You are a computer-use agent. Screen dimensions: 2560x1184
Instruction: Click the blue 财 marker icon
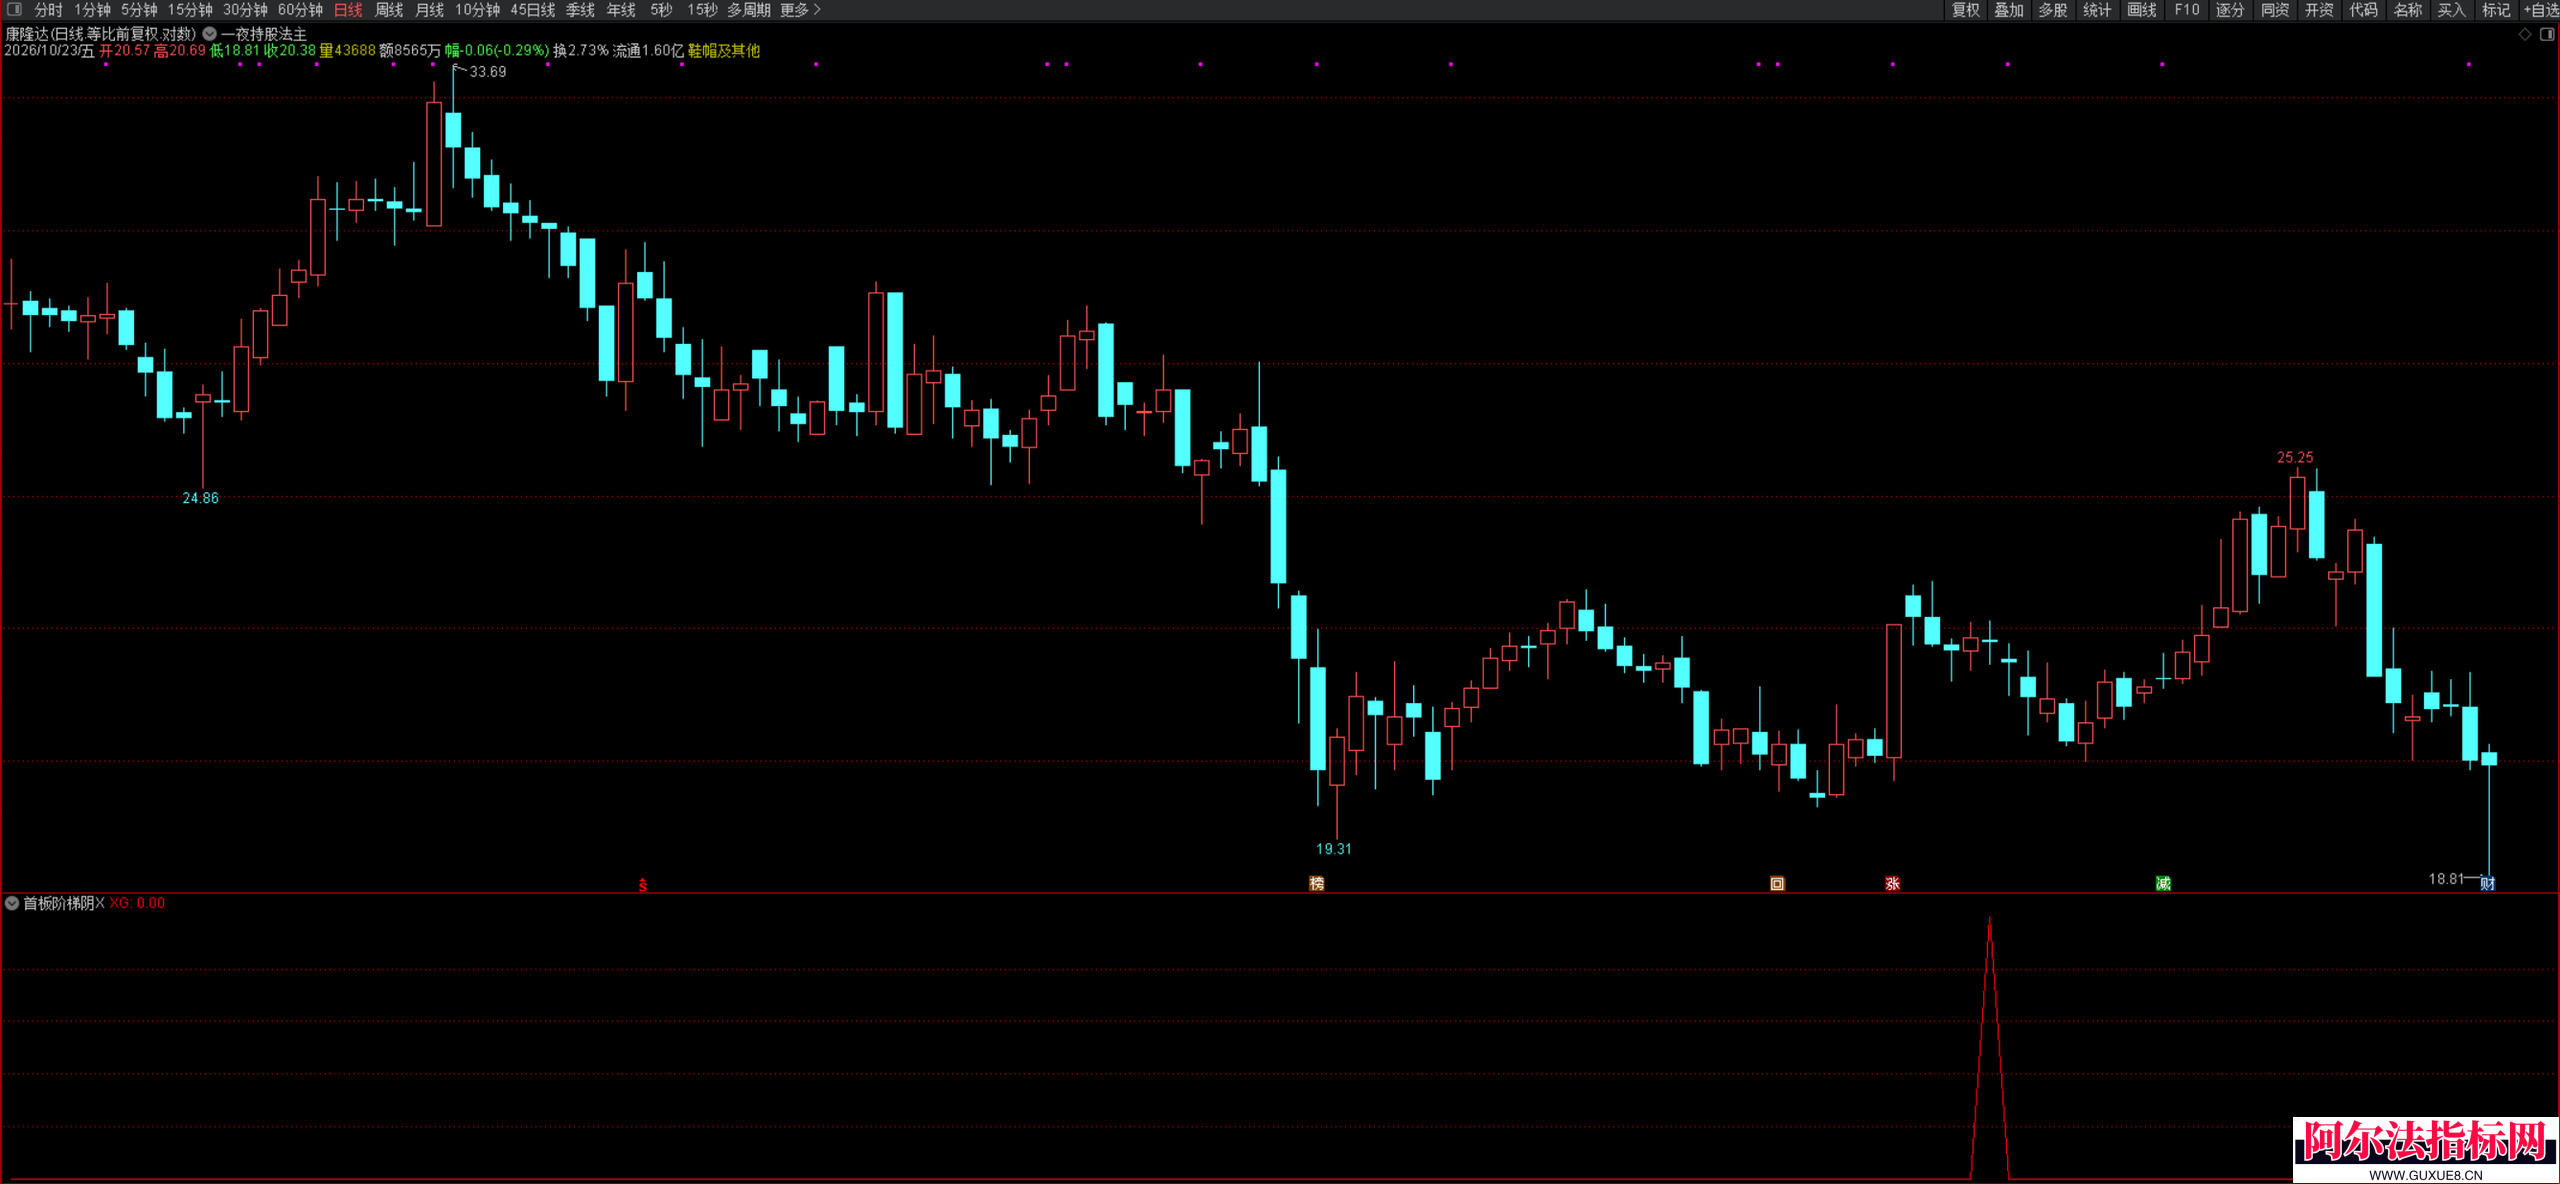coord(2487,883)
